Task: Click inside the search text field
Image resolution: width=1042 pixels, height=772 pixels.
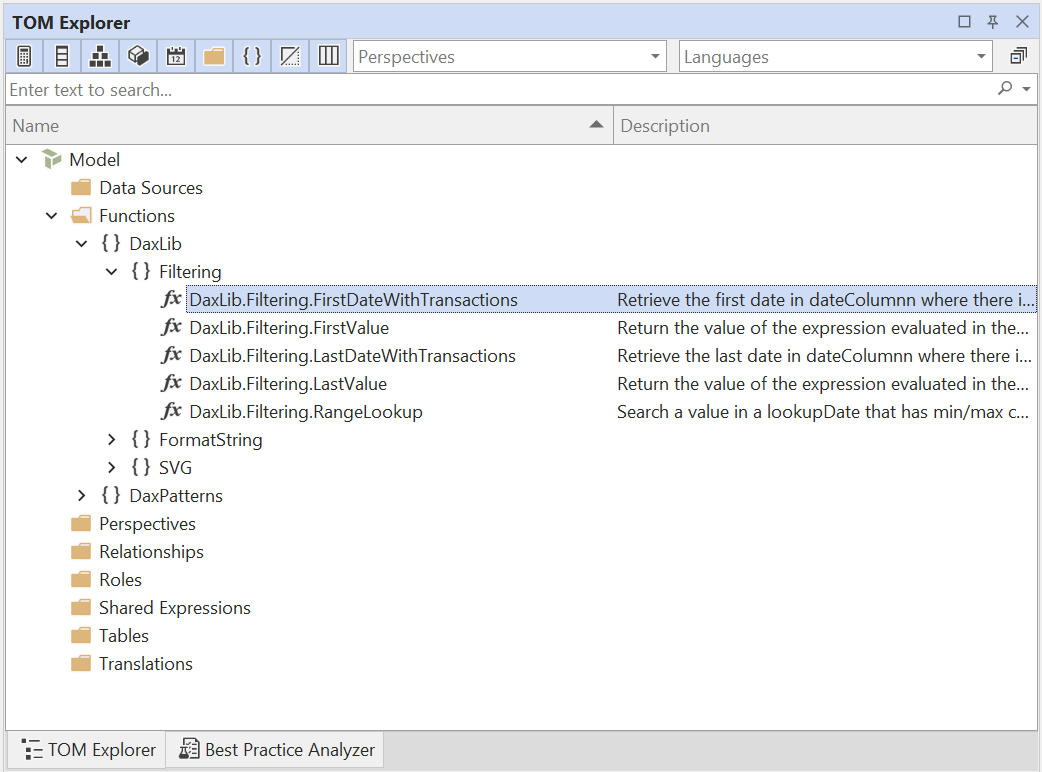Action: coord(400,88)
